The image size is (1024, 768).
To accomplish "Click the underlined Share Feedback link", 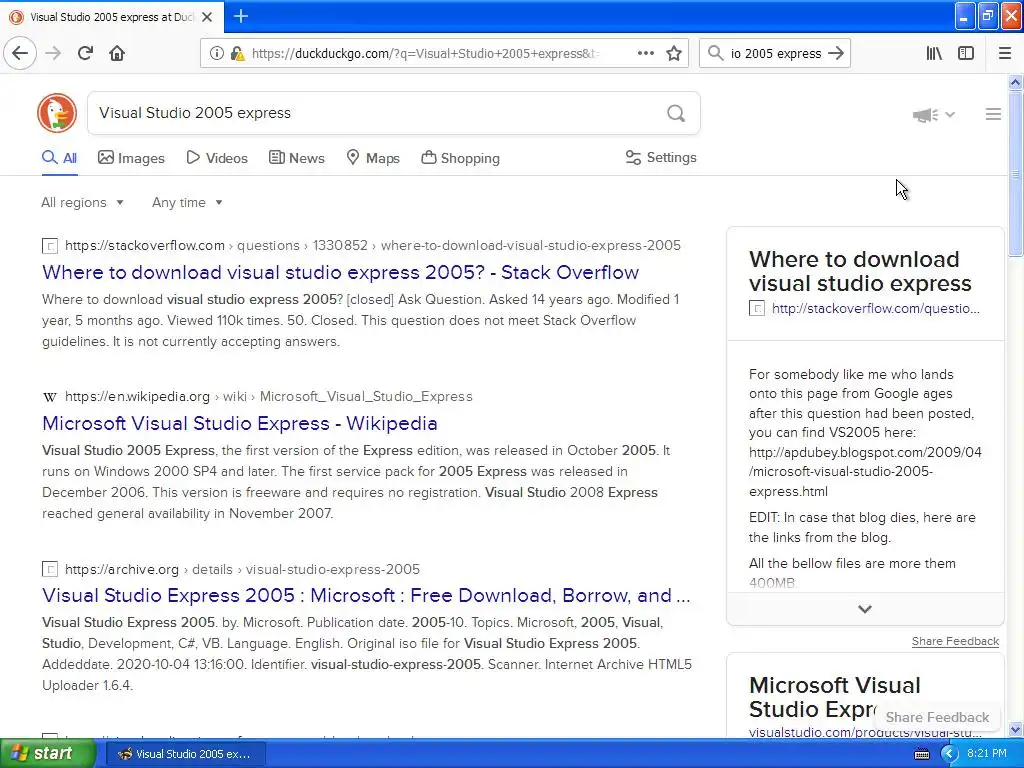I will [x=955, y=641].
